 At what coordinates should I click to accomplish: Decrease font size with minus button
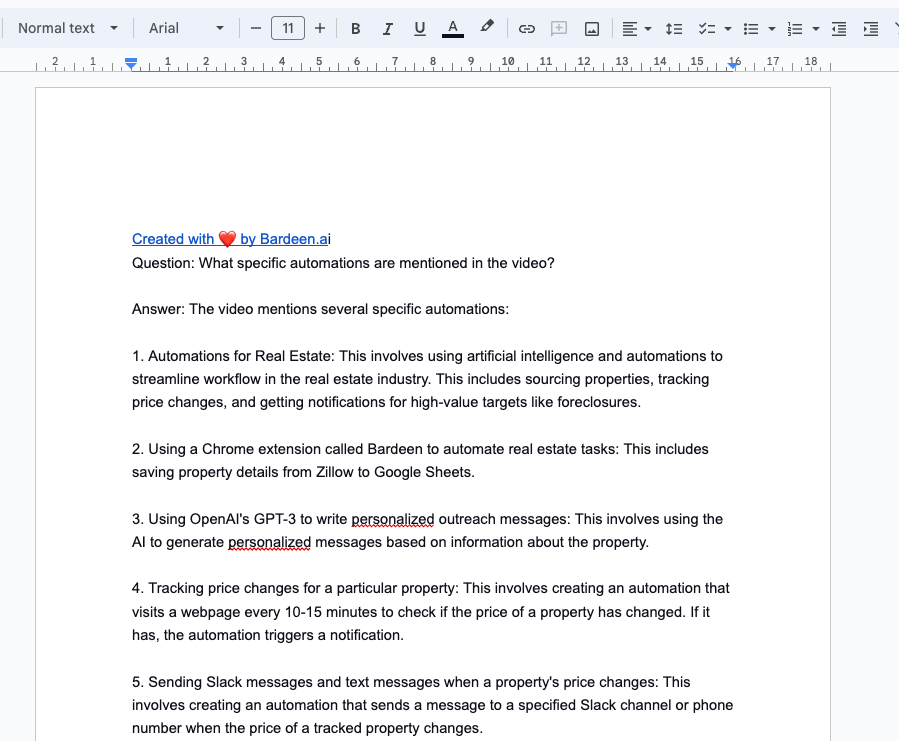tap(256, 28)
